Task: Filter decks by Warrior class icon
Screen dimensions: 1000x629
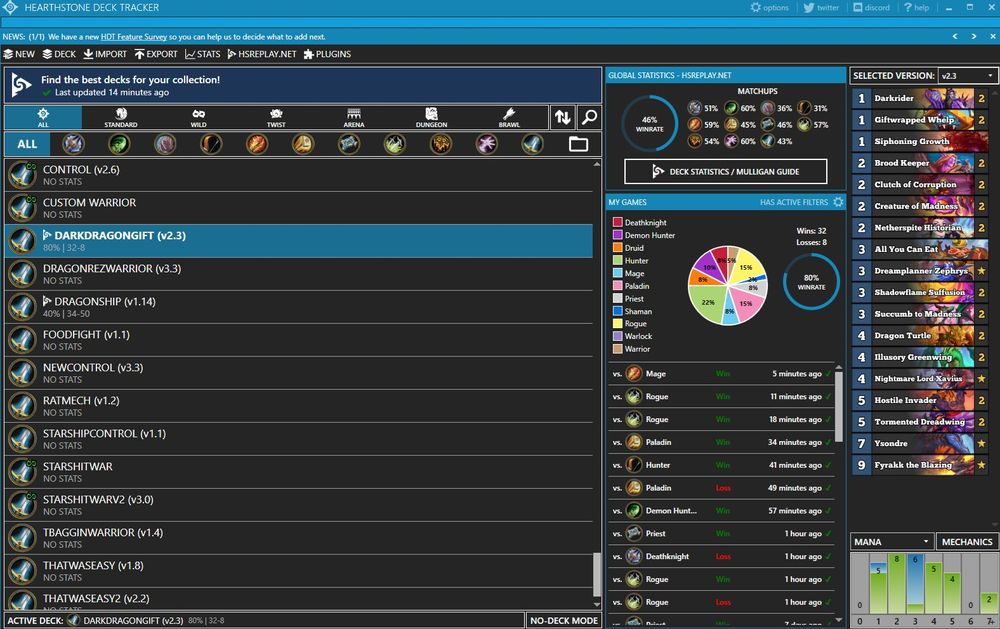Action: 533,144
